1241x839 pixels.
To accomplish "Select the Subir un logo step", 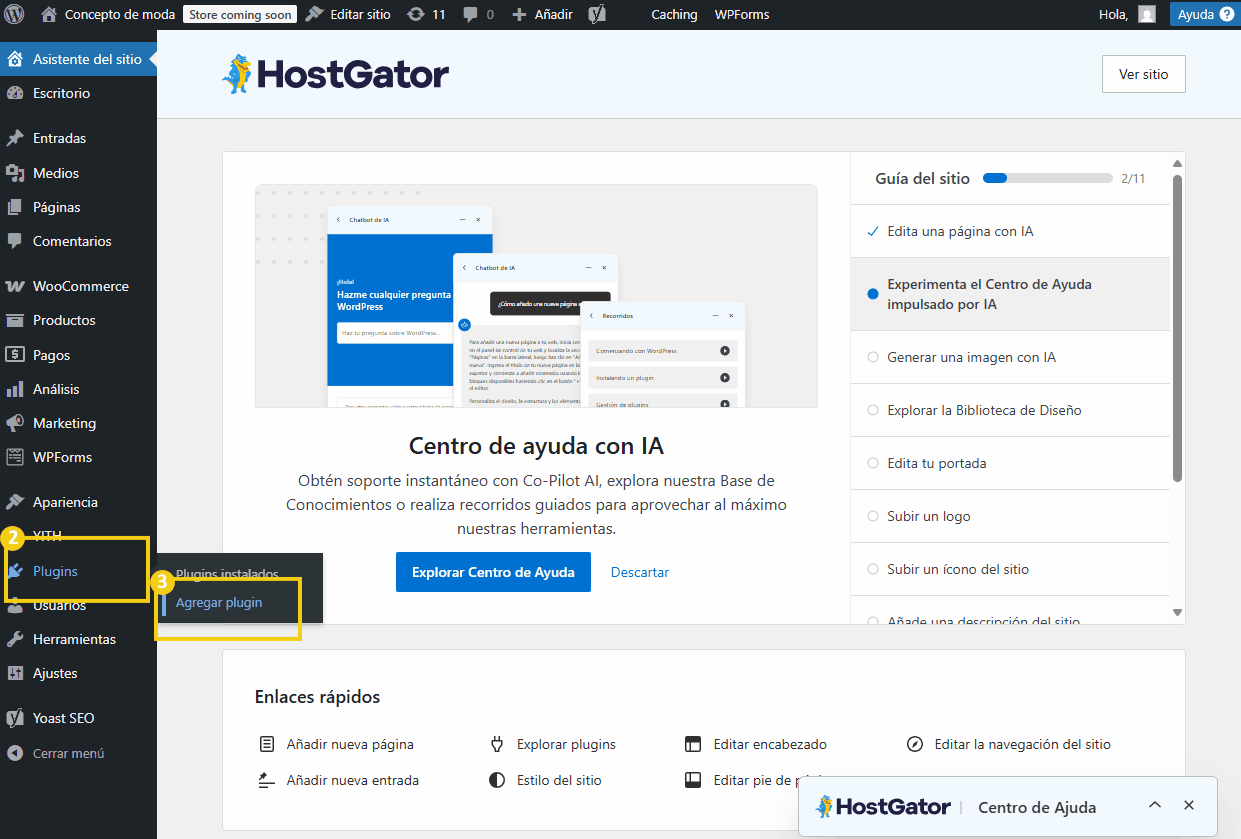I will tap(1010, 516).
